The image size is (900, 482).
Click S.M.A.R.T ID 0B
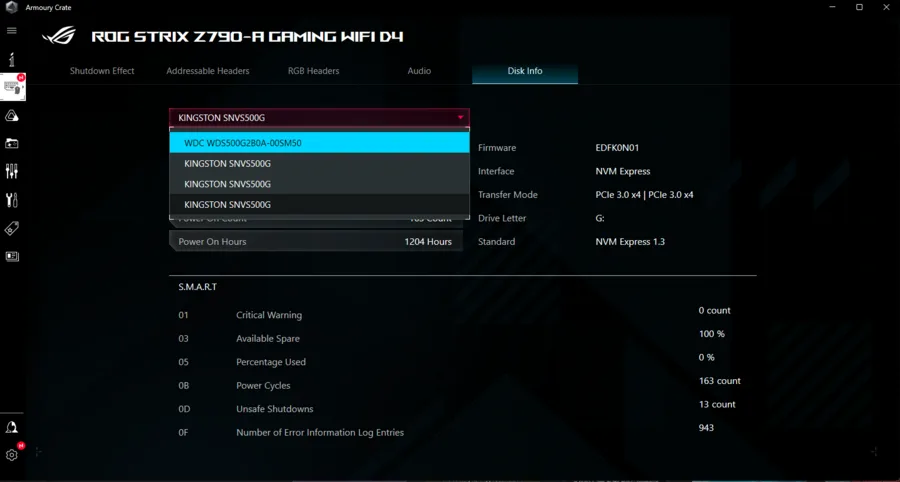point(184,386)
